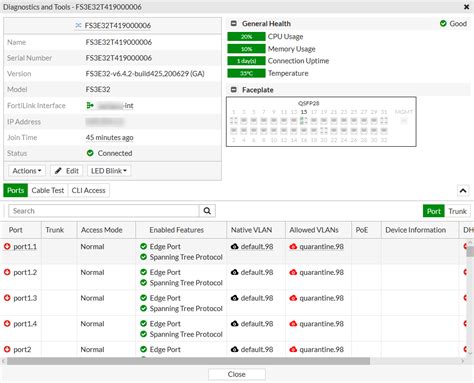The height and width of the screenshot is (383, 474).
Task: Open the Actions dropdown menu
Action: 27,171
